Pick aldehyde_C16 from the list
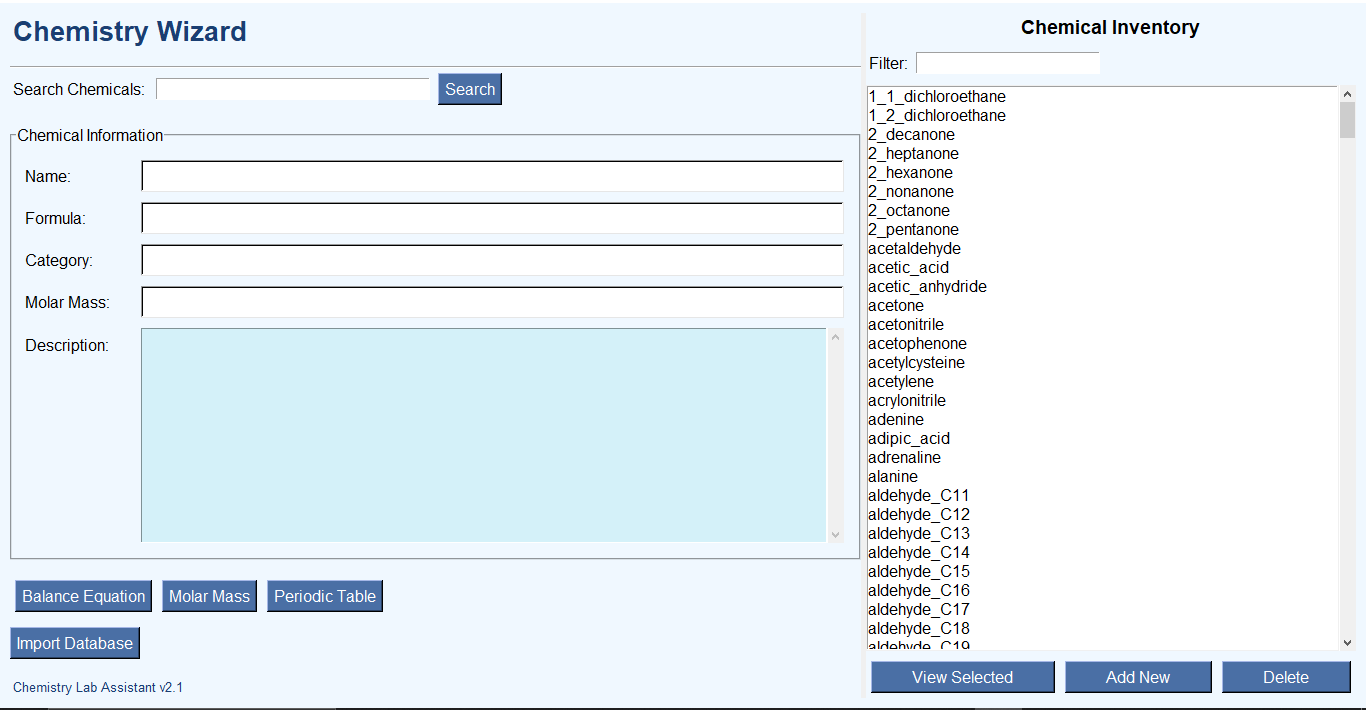The width and height of the screenshot is (1366, 710). (x=1103, y=591)
